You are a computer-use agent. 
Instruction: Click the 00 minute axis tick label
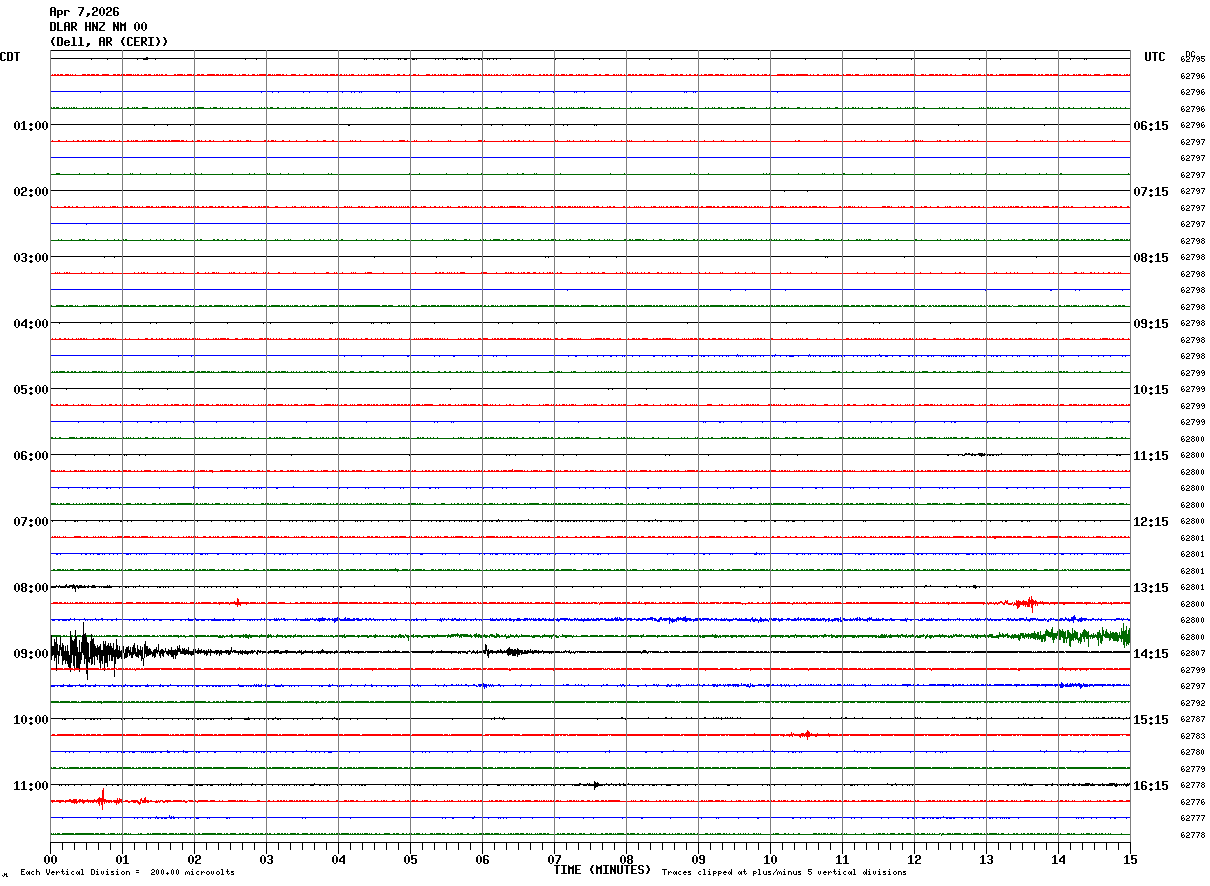pos(50,860)
